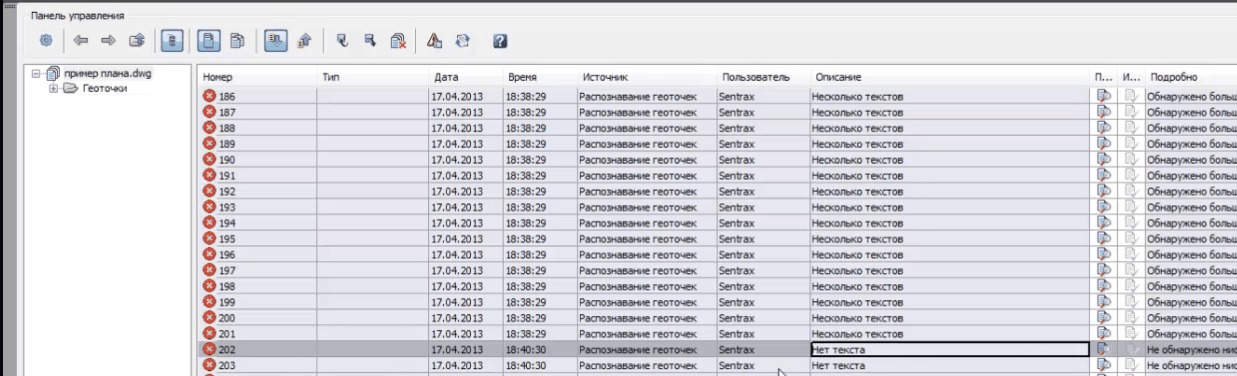Image resolution: width=1237 pixels, height=376 pixels.
Task: Click the refresh arrows icon
Action: (x=463, y=41)
